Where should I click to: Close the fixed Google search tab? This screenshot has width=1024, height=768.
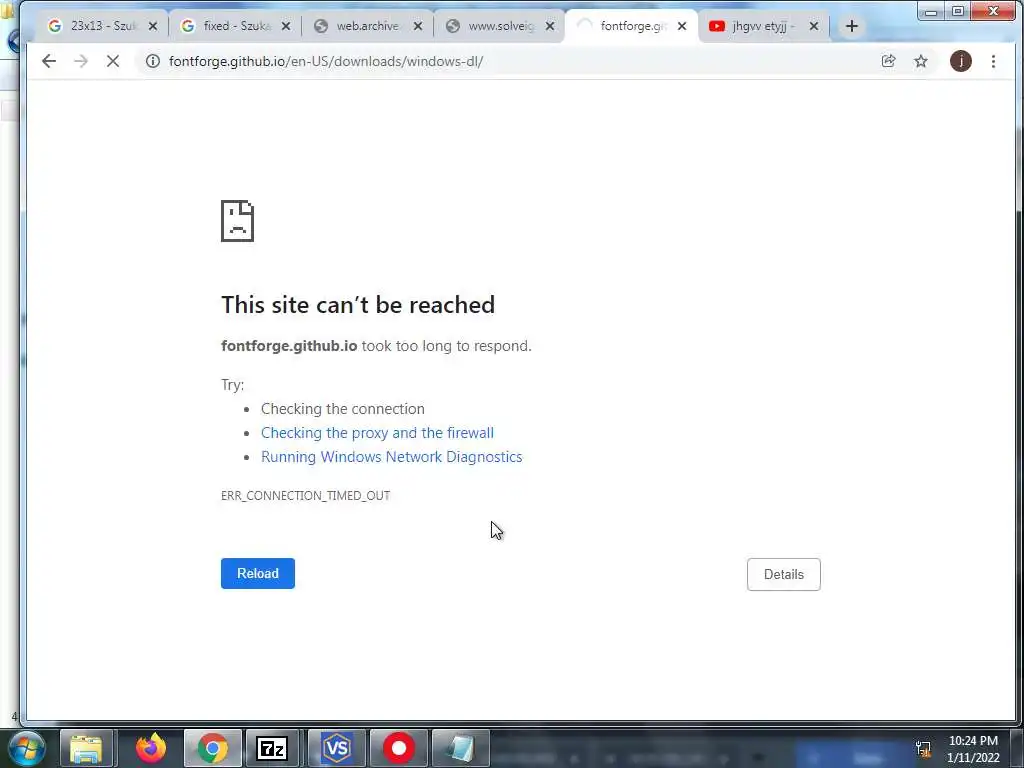pyautogui.click(x=285, y=26)
